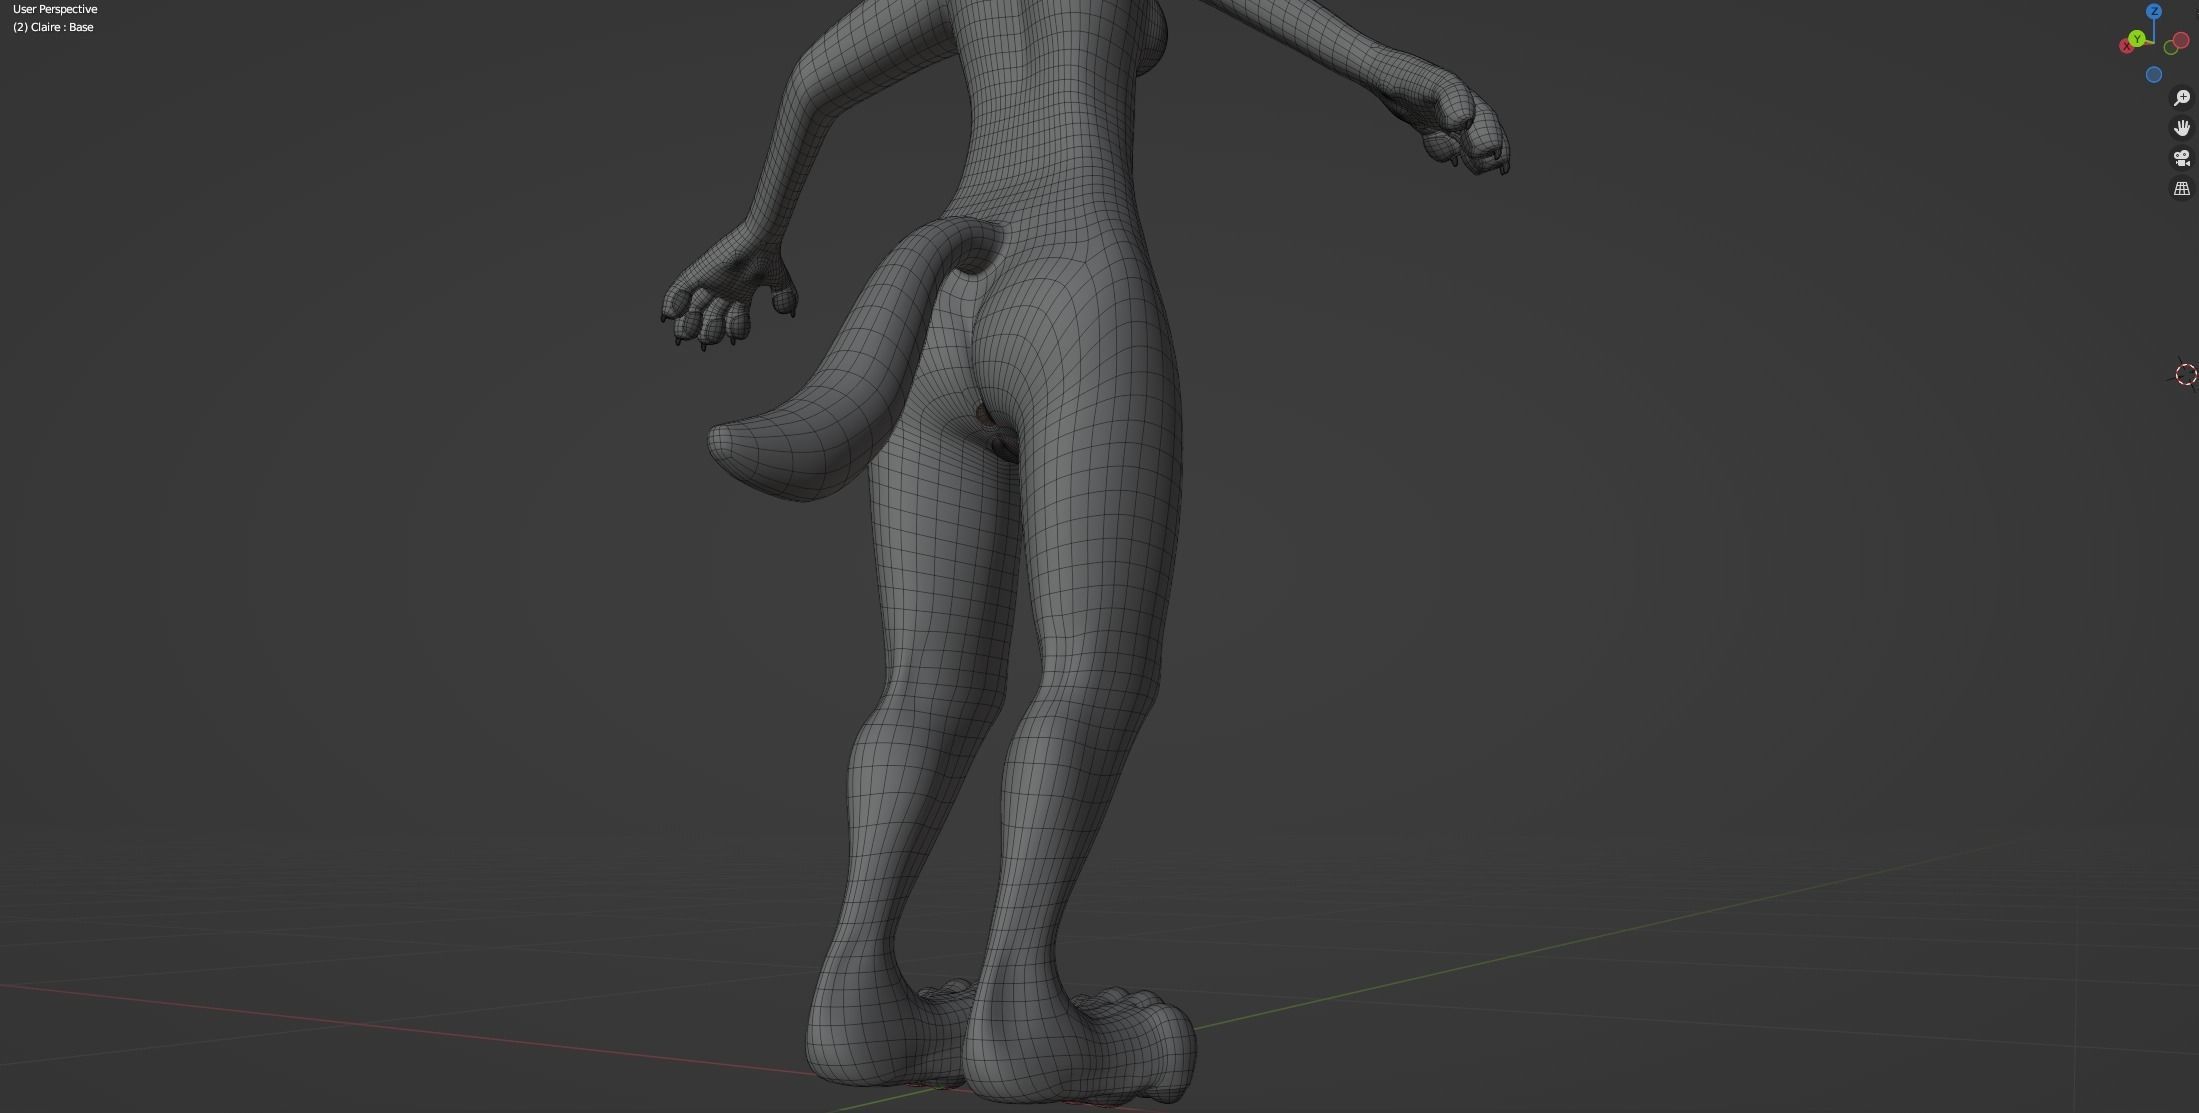The image size is (2199, 1113).
Task: Click the '(2) Claire : Base' object label
Action: tap(53, 27)
